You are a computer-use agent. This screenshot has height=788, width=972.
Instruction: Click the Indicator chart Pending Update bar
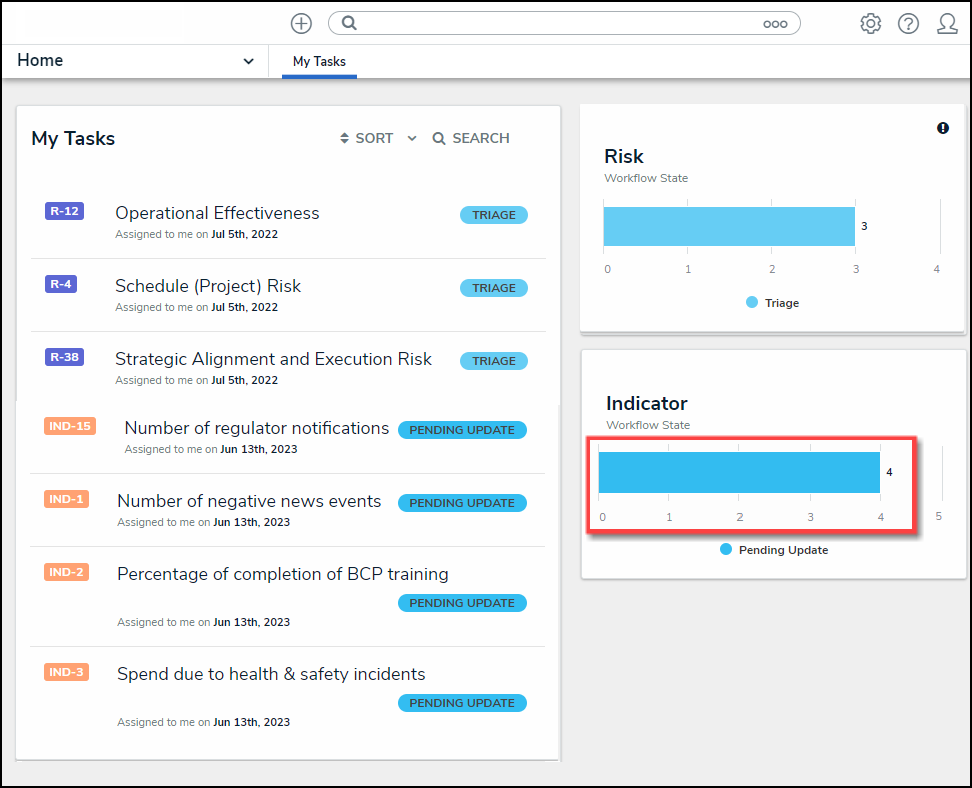tap(739, 472)
